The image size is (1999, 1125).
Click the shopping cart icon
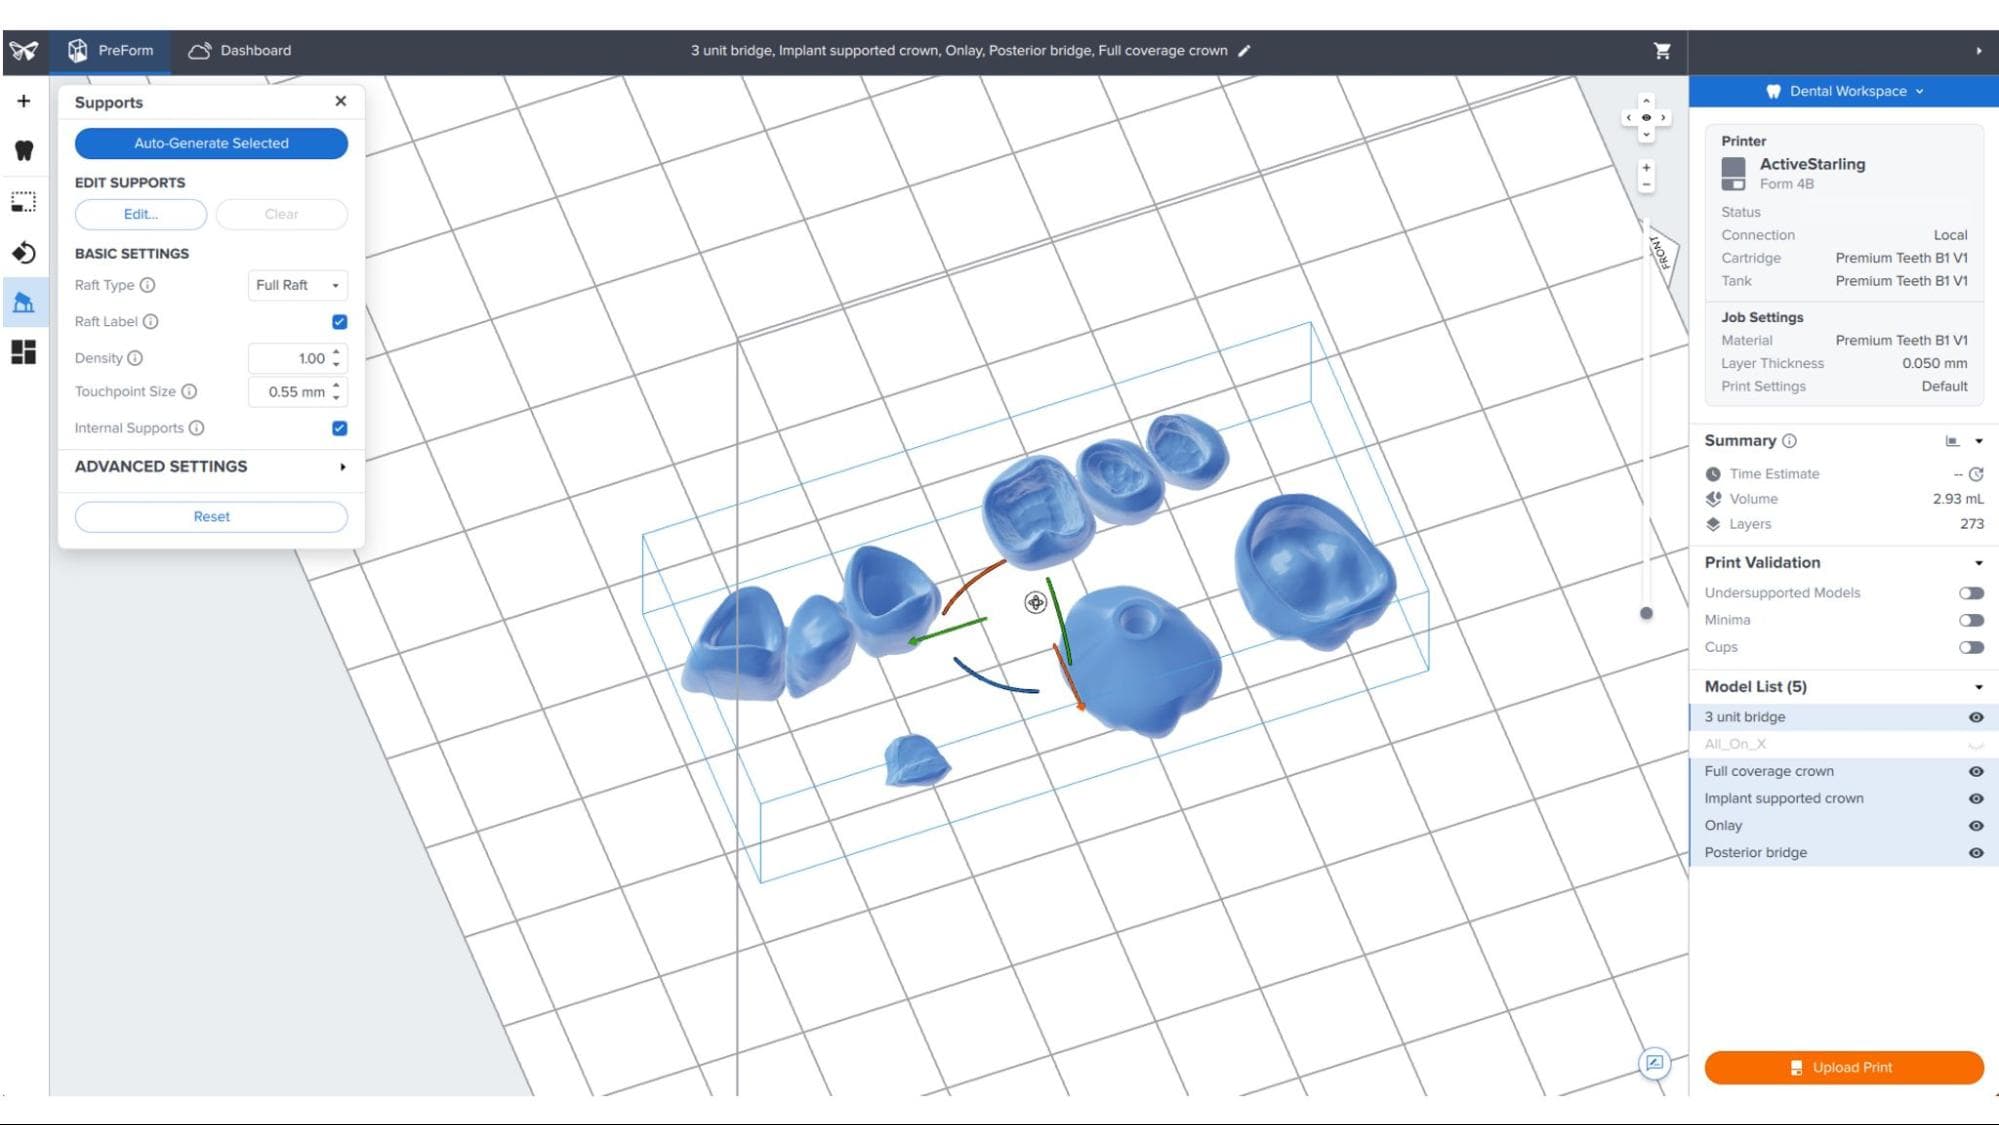(x=1661, y=51)
